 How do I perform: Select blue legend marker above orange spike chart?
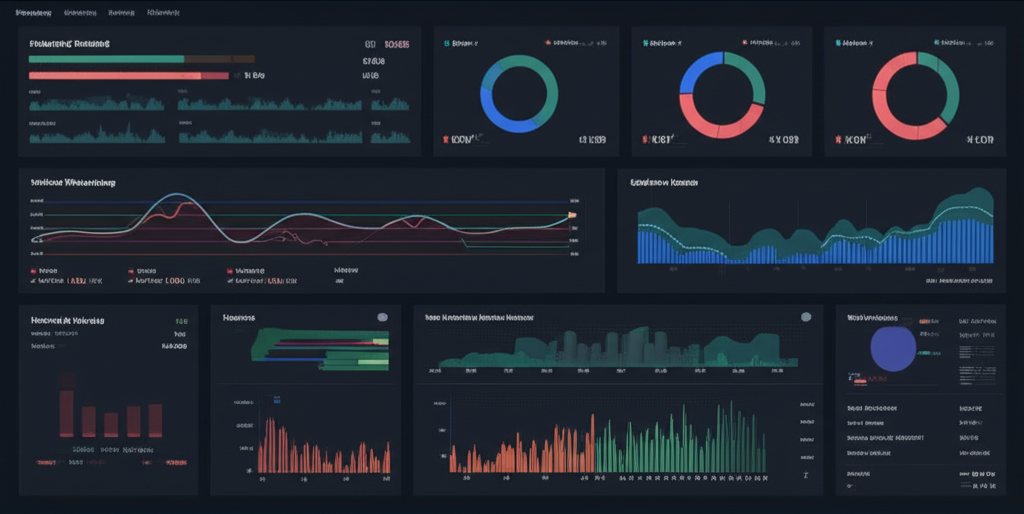pos(277,400)
